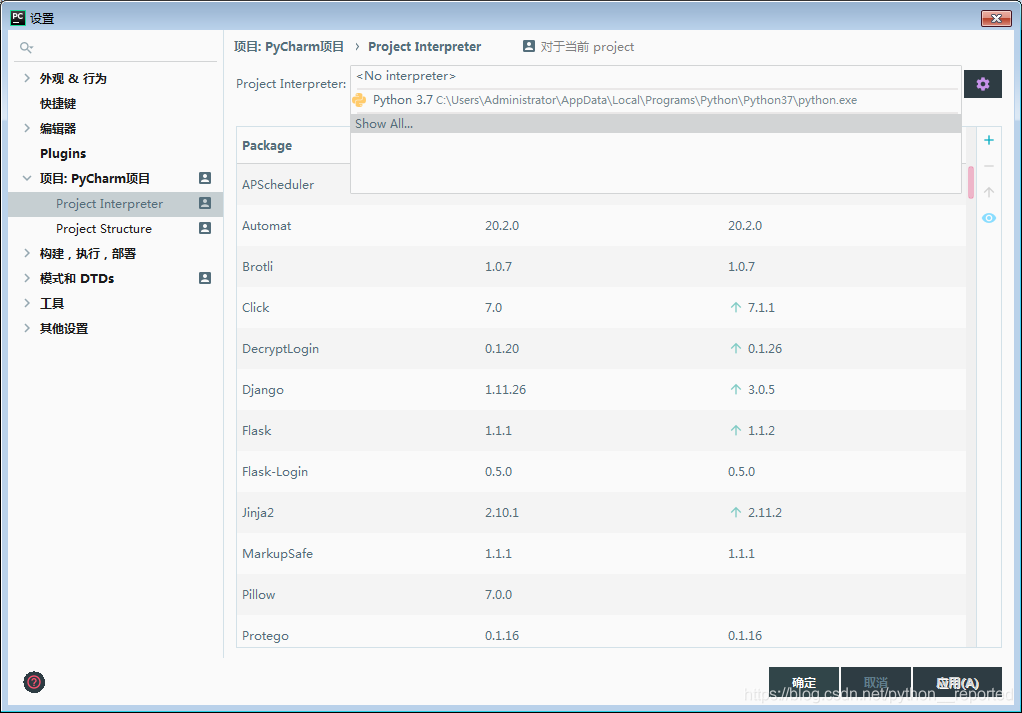Select <No interpreter> in dropdown list
1022x713 pixels.
(656, 76)
